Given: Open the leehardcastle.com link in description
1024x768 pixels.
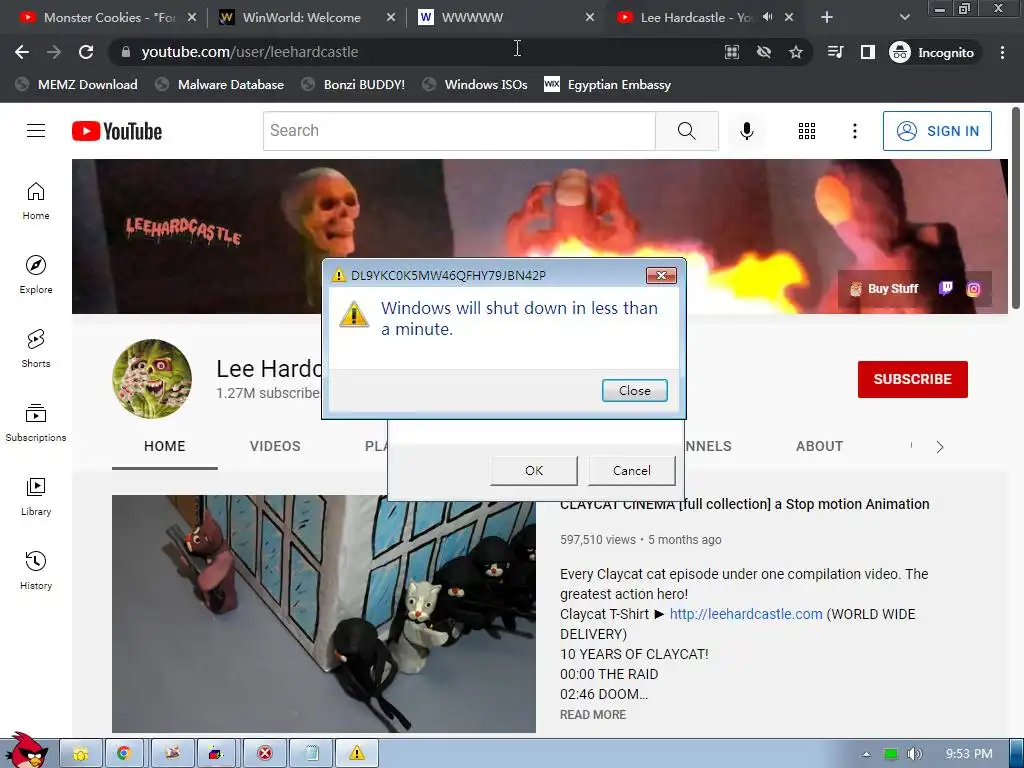Looking at the screenshot, I should 746,615.
